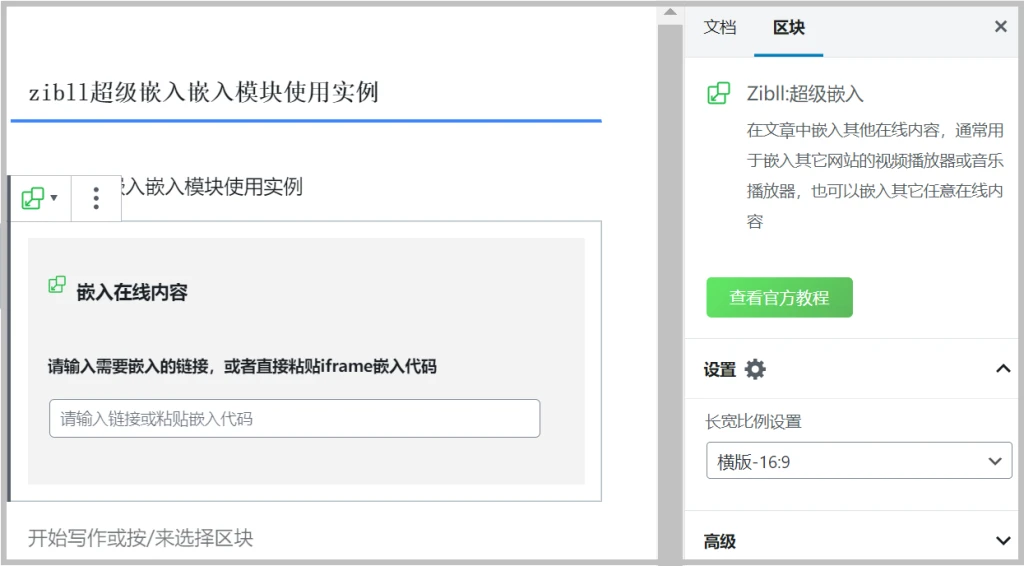Click the settings gear icon next to 设置

point(755,369)
